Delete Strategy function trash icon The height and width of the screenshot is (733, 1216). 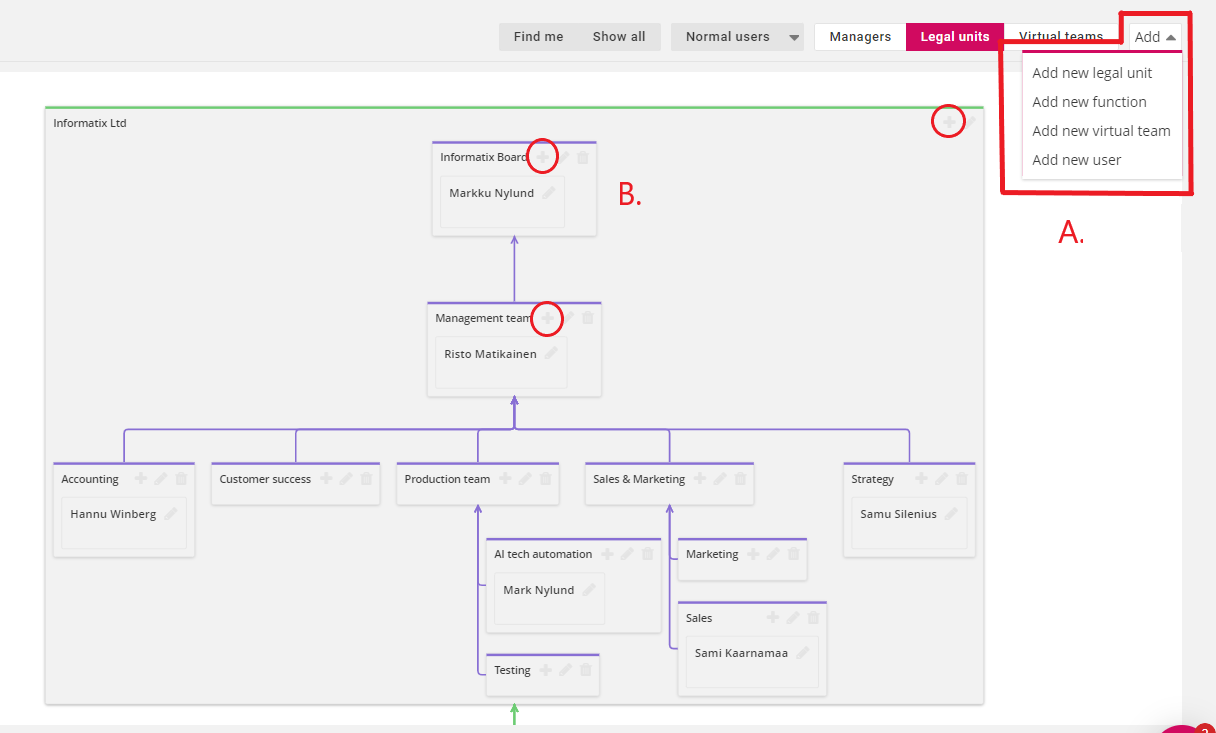tap(962, 479)
